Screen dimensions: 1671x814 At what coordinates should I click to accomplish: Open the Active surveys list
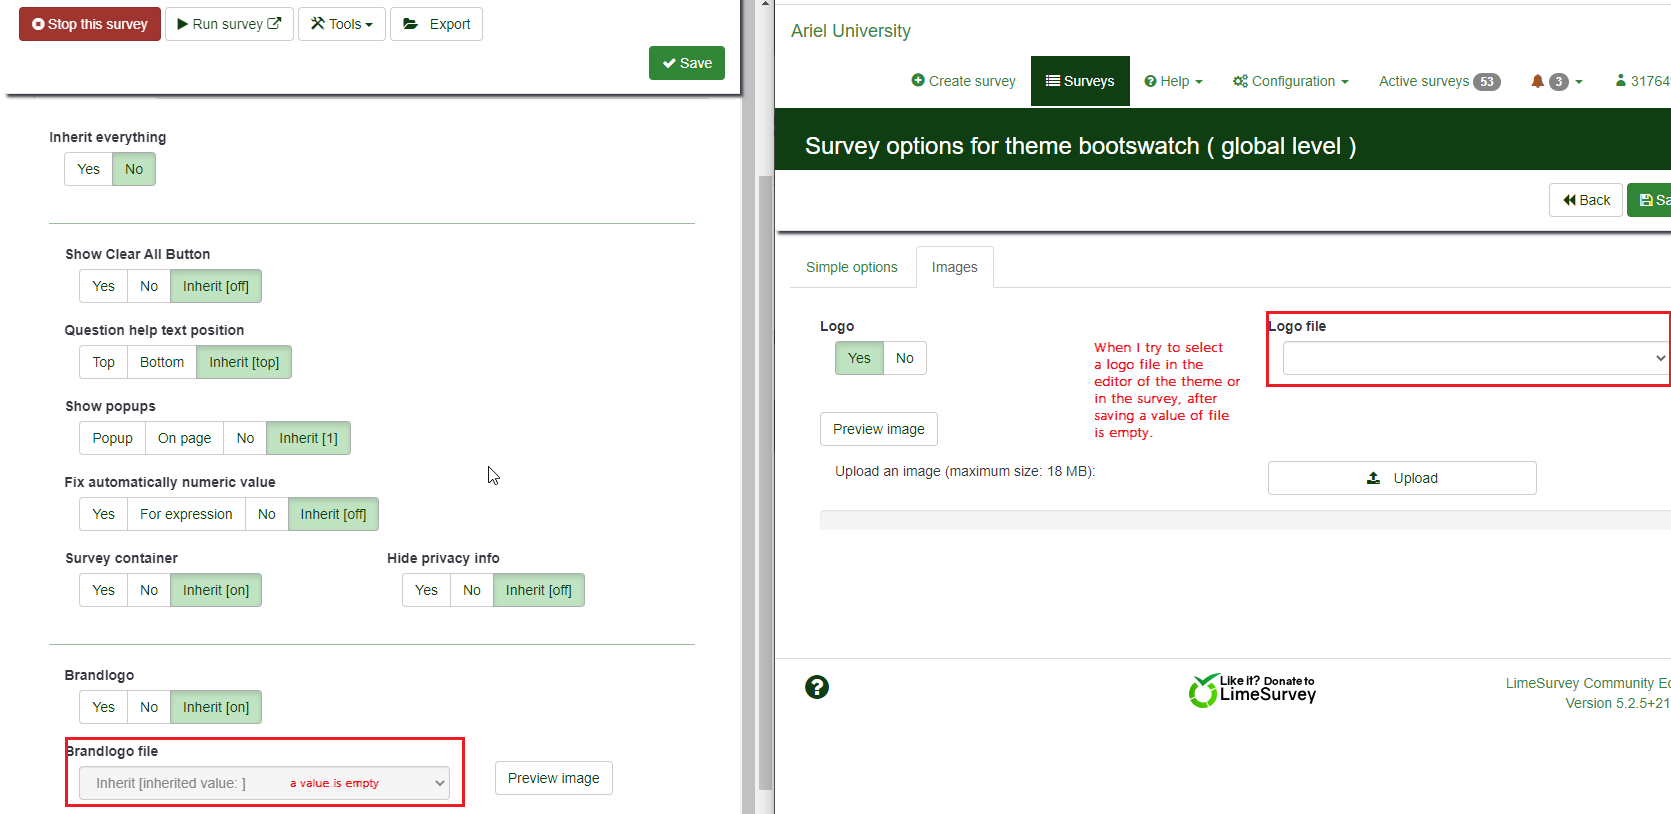(x=1439, y=81)
